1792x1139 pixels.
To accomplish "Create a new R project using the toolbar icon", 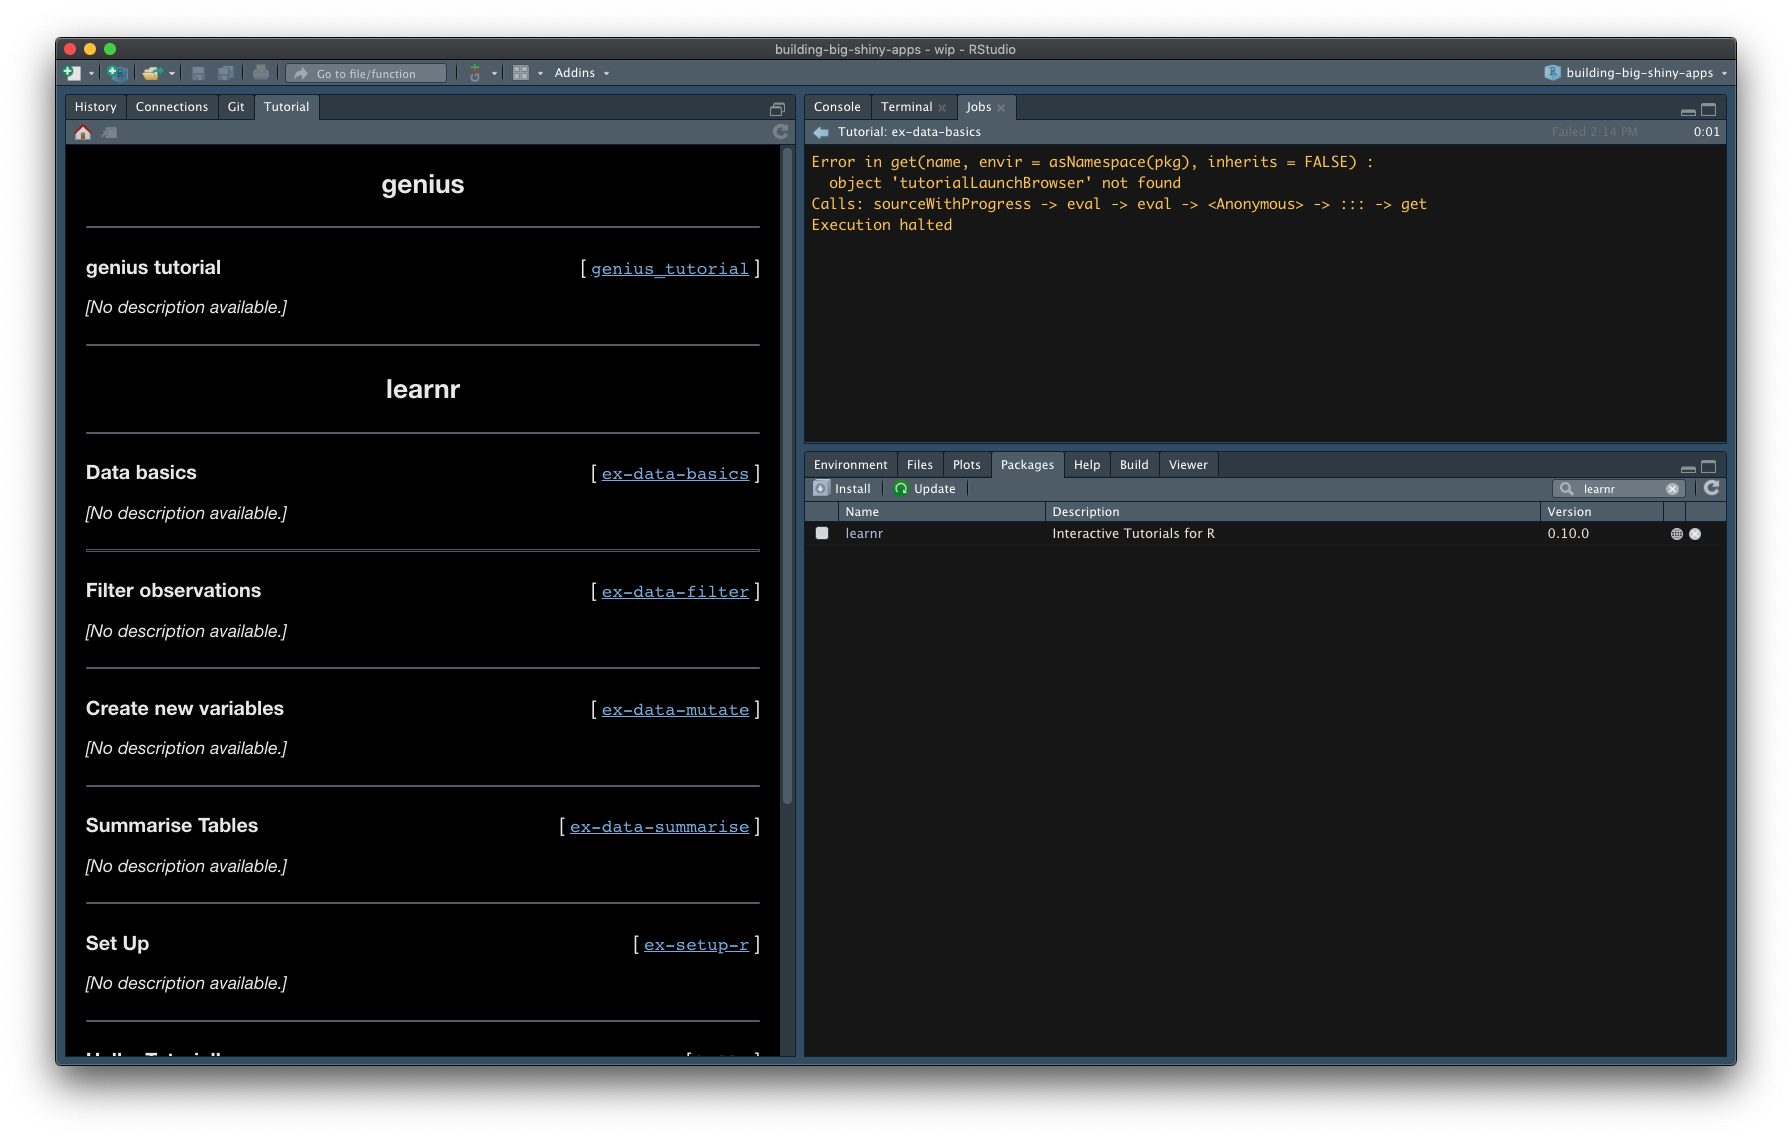I will 117,72.
